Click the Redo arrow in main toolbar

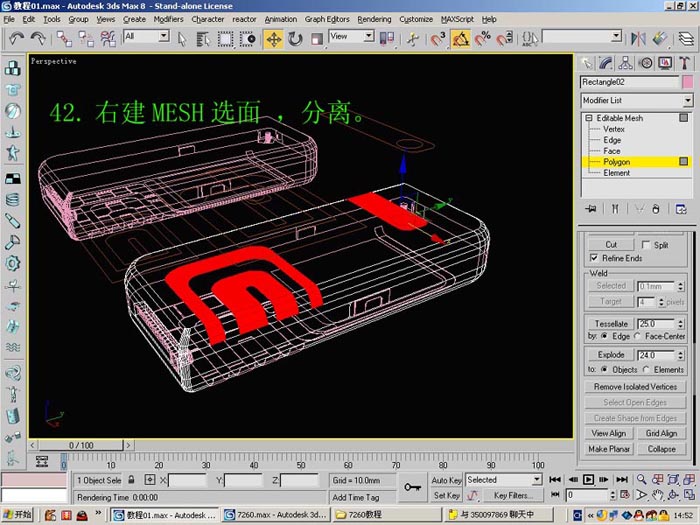[39, 39]
